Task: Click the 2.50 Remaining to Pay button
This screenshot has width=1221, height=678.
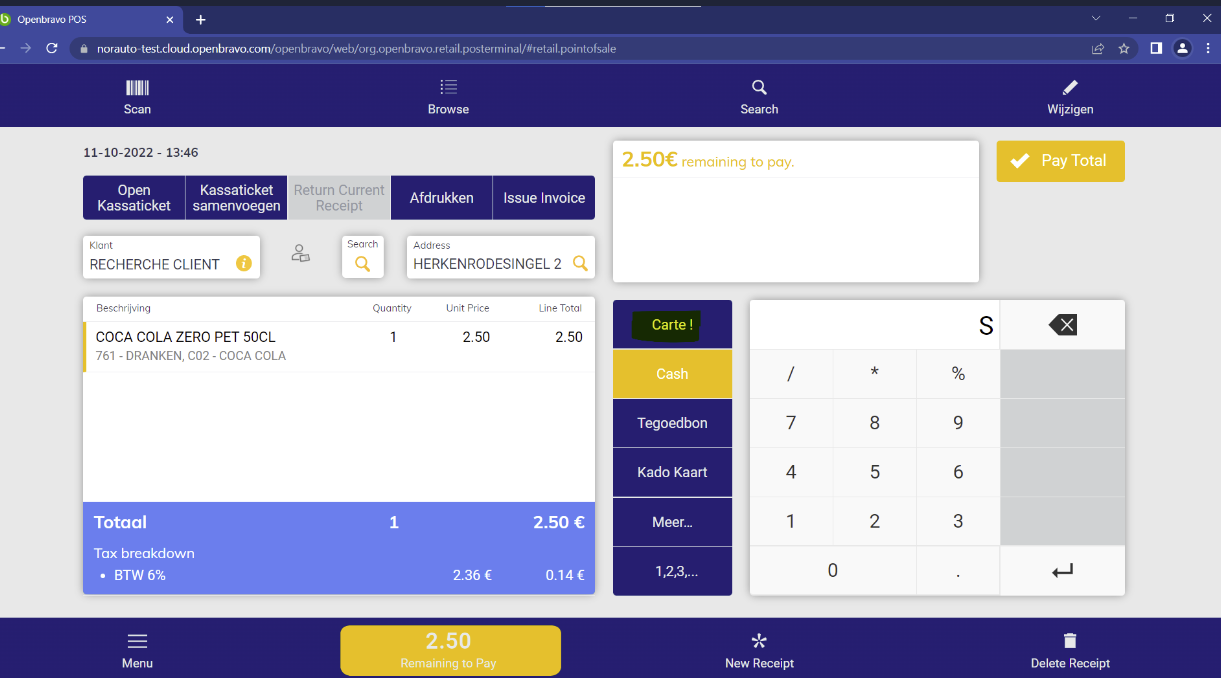Action: tap(450, 650)
